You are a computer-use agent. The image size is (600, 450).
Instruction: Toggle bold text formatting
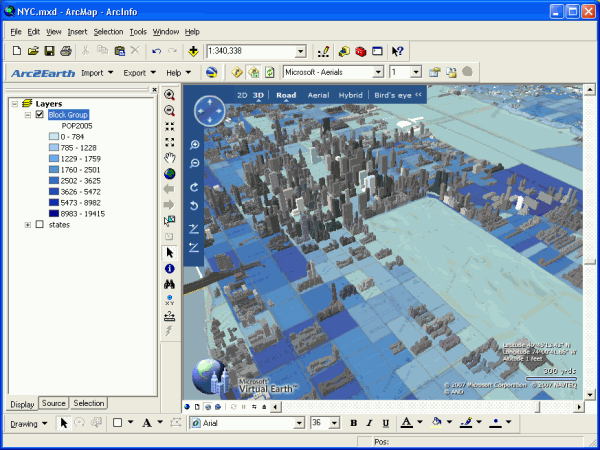(x=354, y=423)
